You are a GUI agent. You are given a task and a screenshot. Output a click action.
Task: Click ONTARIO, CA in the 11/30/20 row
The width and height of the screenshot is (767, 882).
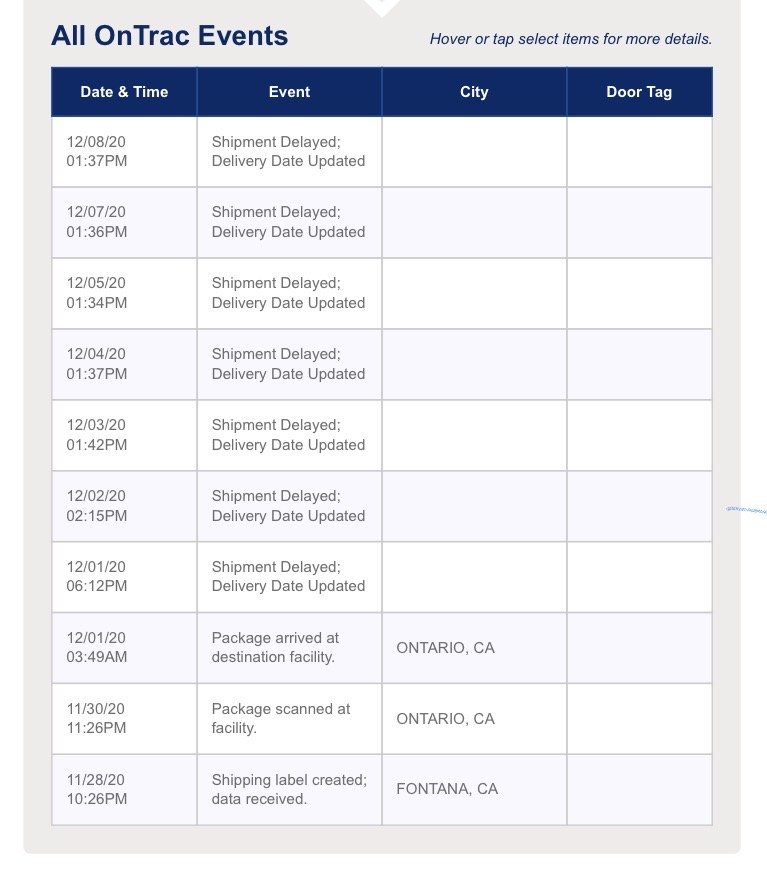(445, 720)
